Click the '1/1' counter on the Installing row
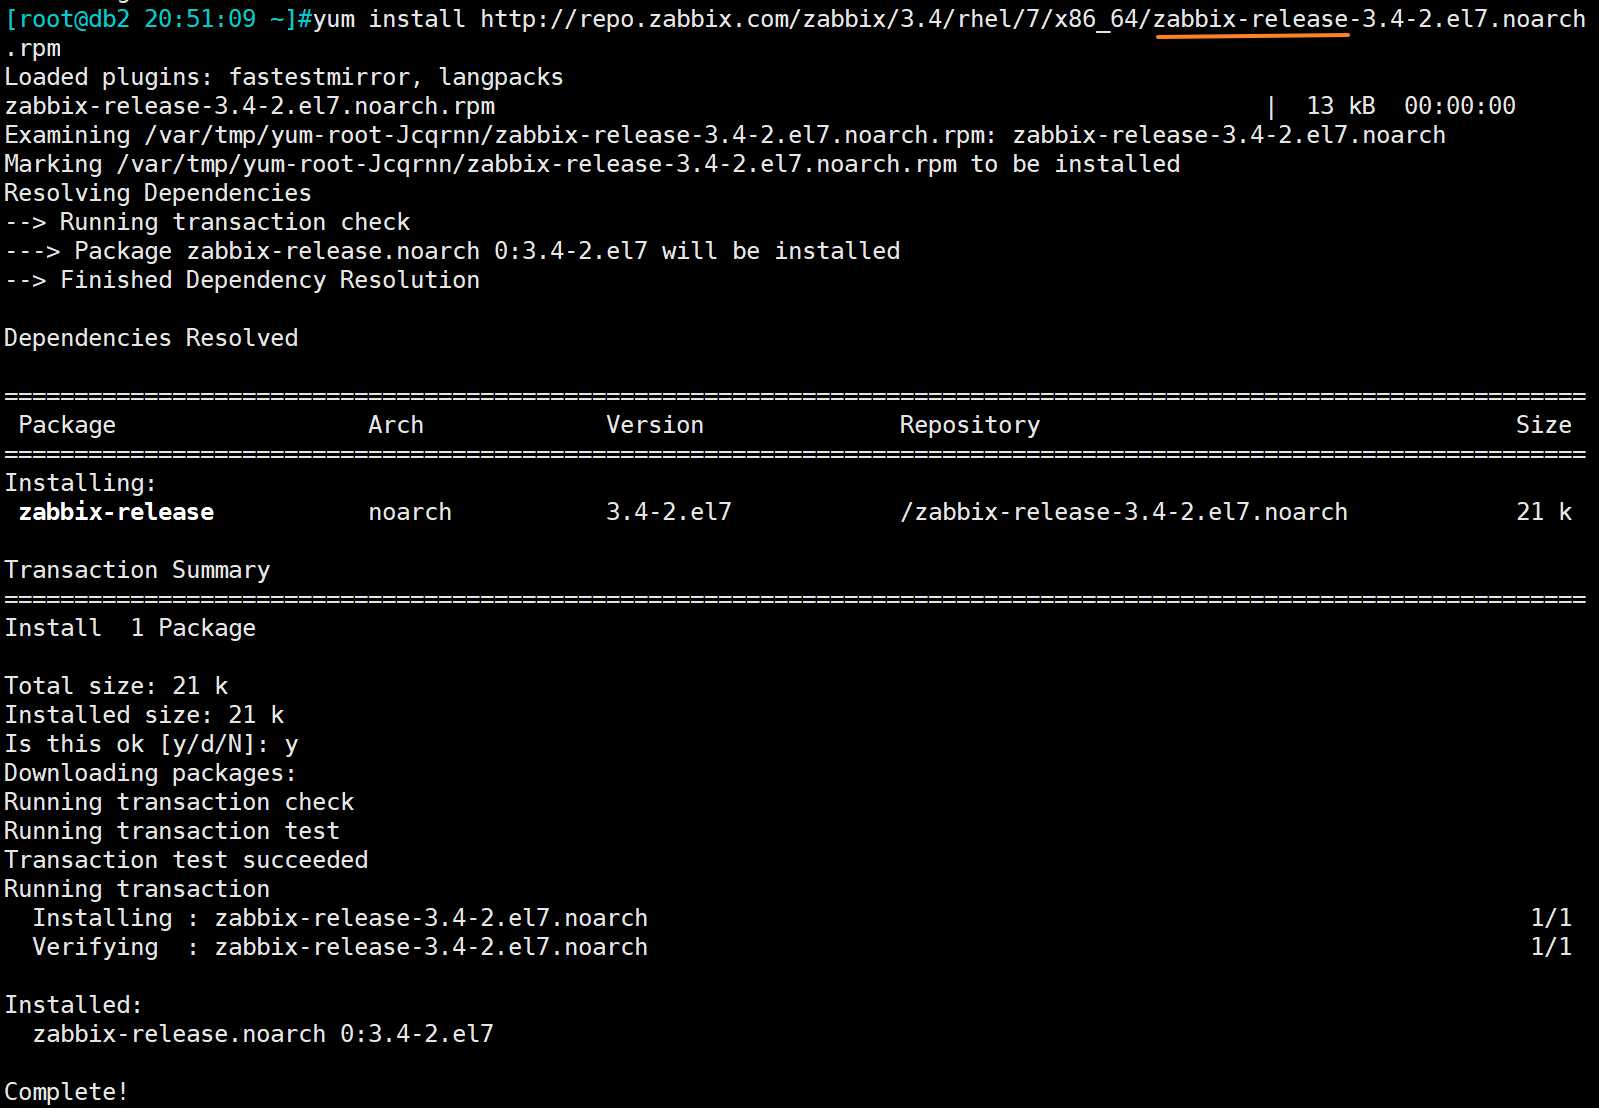 click(x=1551, y=918)
